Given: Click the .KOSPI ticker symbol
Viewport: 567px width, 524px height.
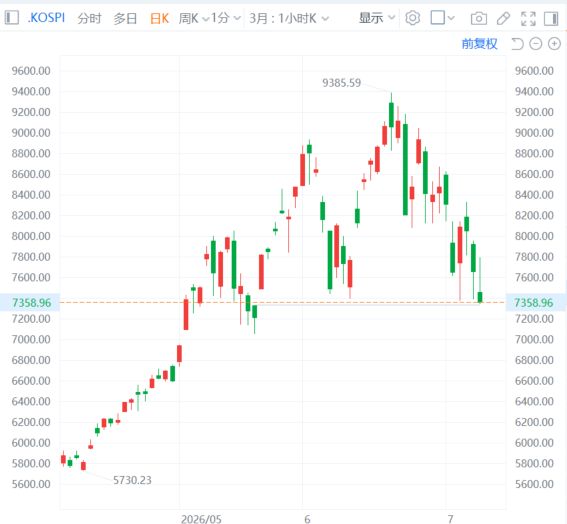Looking at the screenshot, I should [46, 18].
